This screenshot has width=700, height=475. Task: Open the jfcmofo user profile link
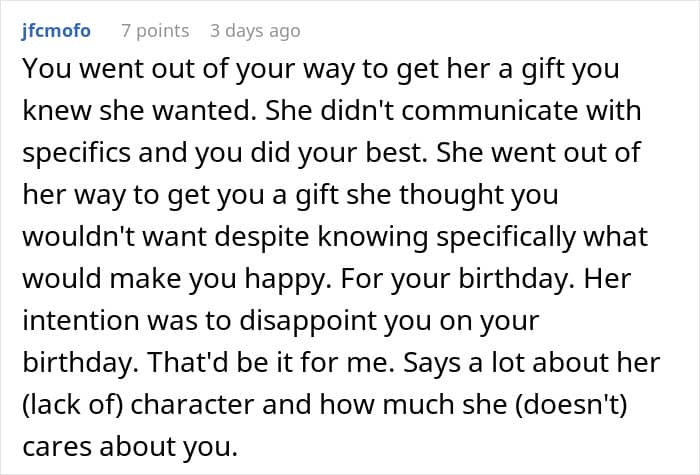point(55,31)
